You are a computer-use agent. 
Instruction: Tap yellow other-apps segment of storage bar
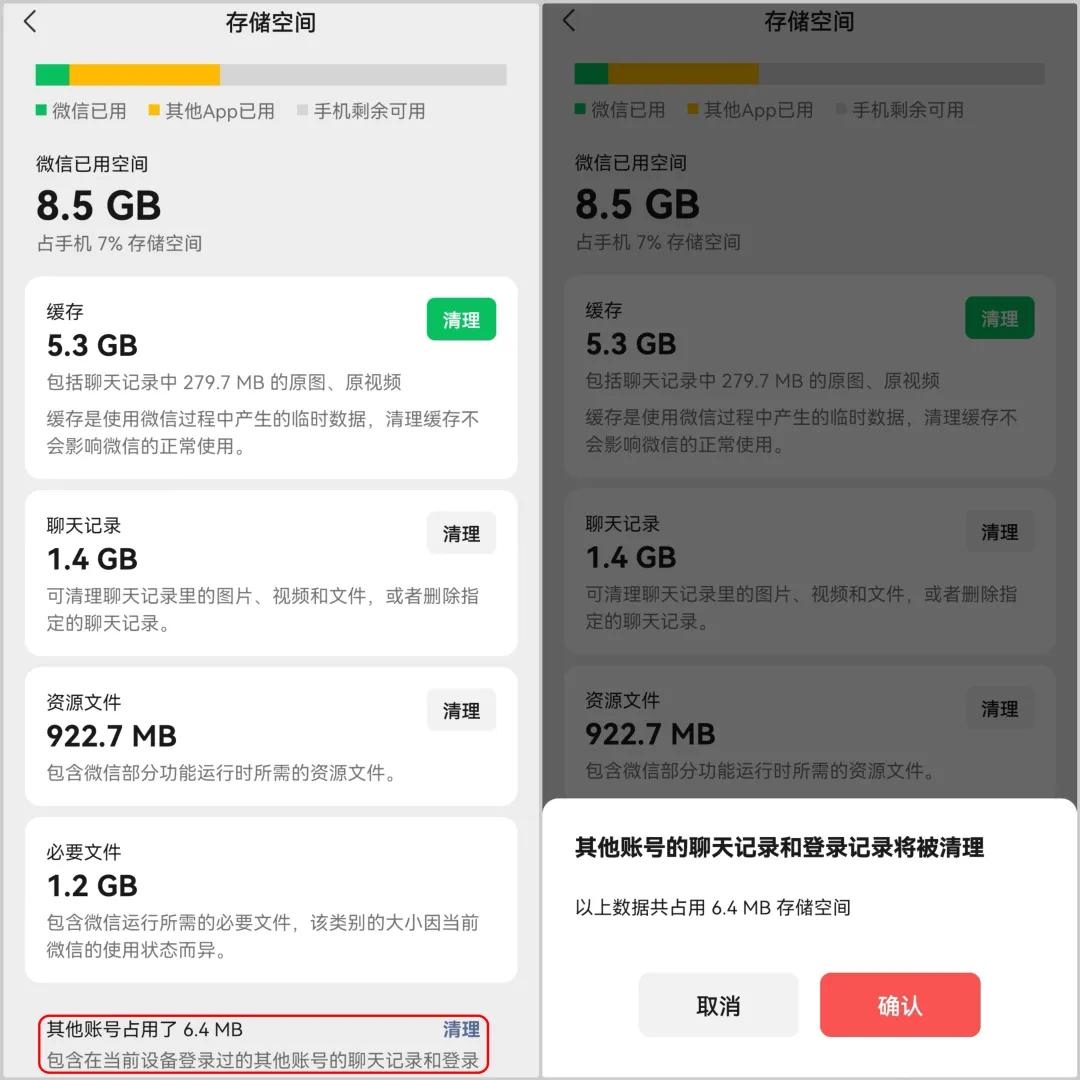point(145,74)
